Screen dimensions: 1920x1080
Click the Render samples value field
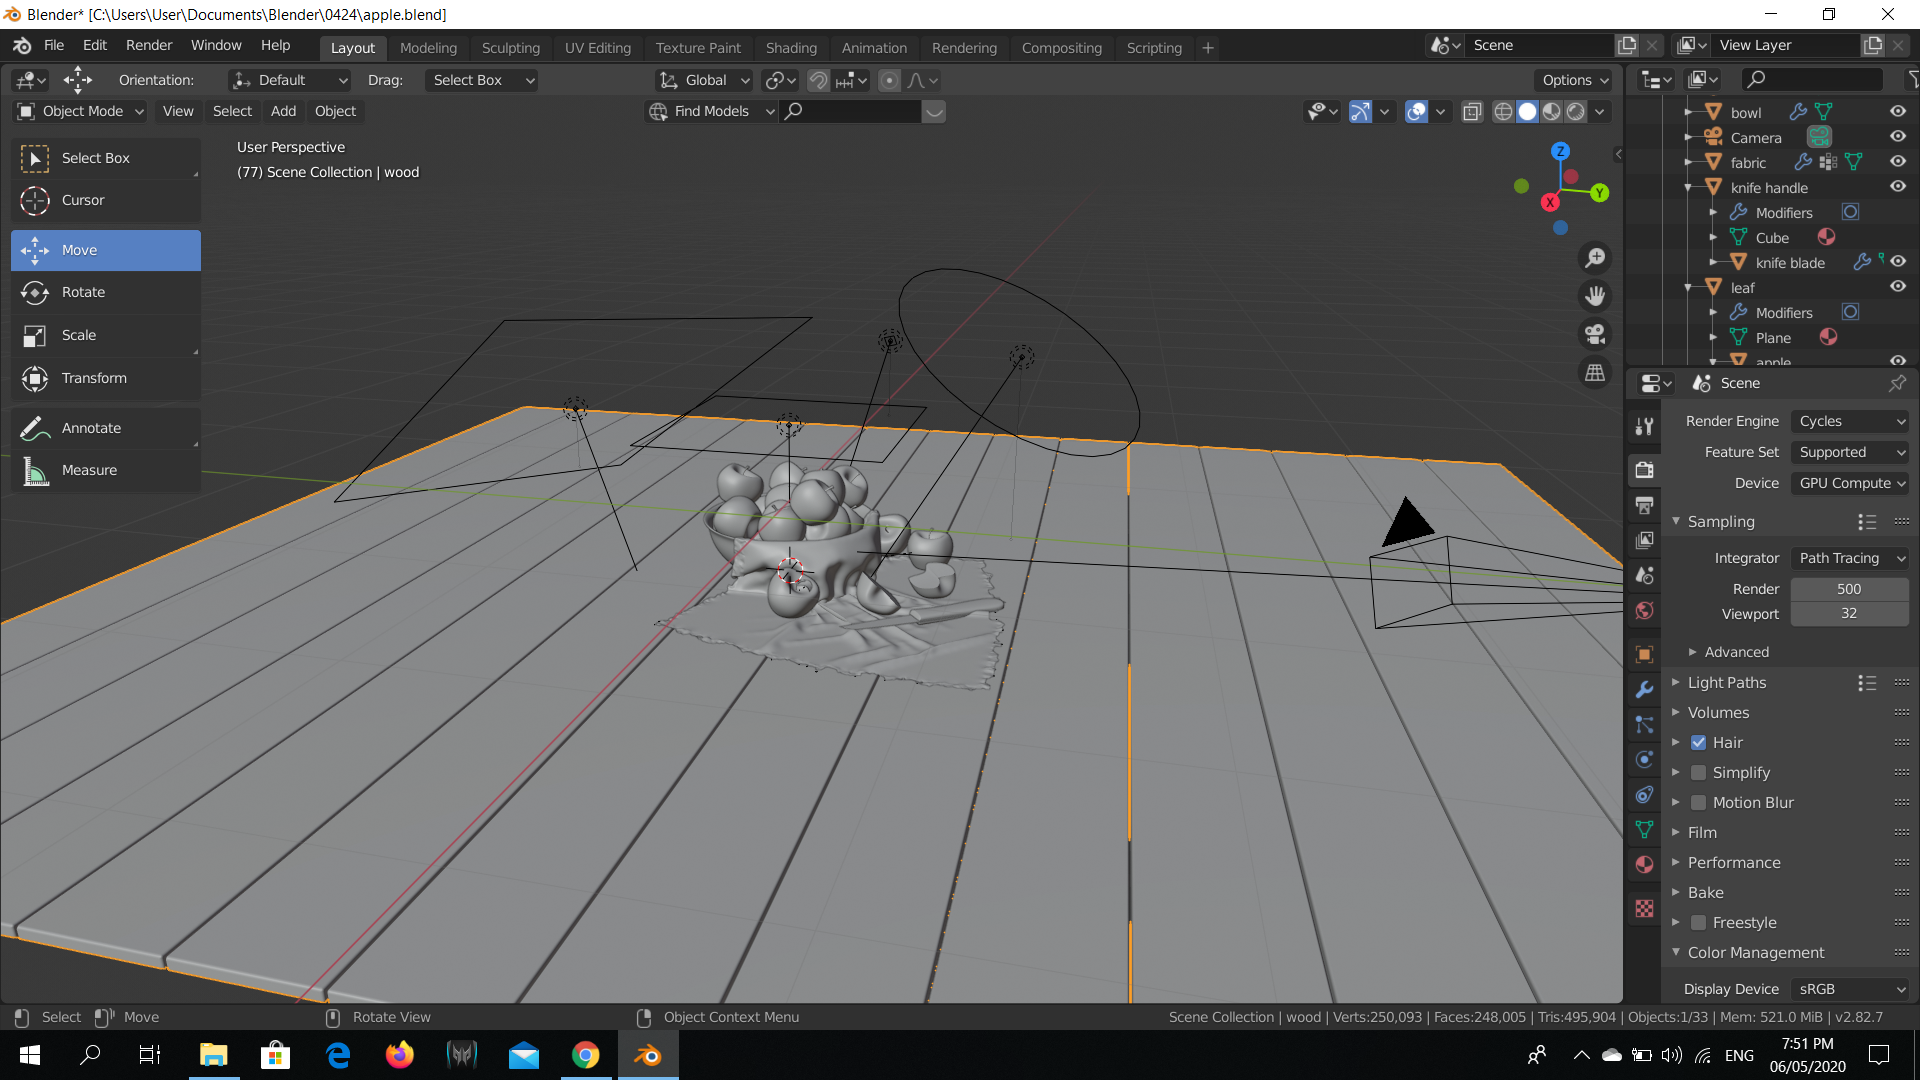click(1848, 589)
